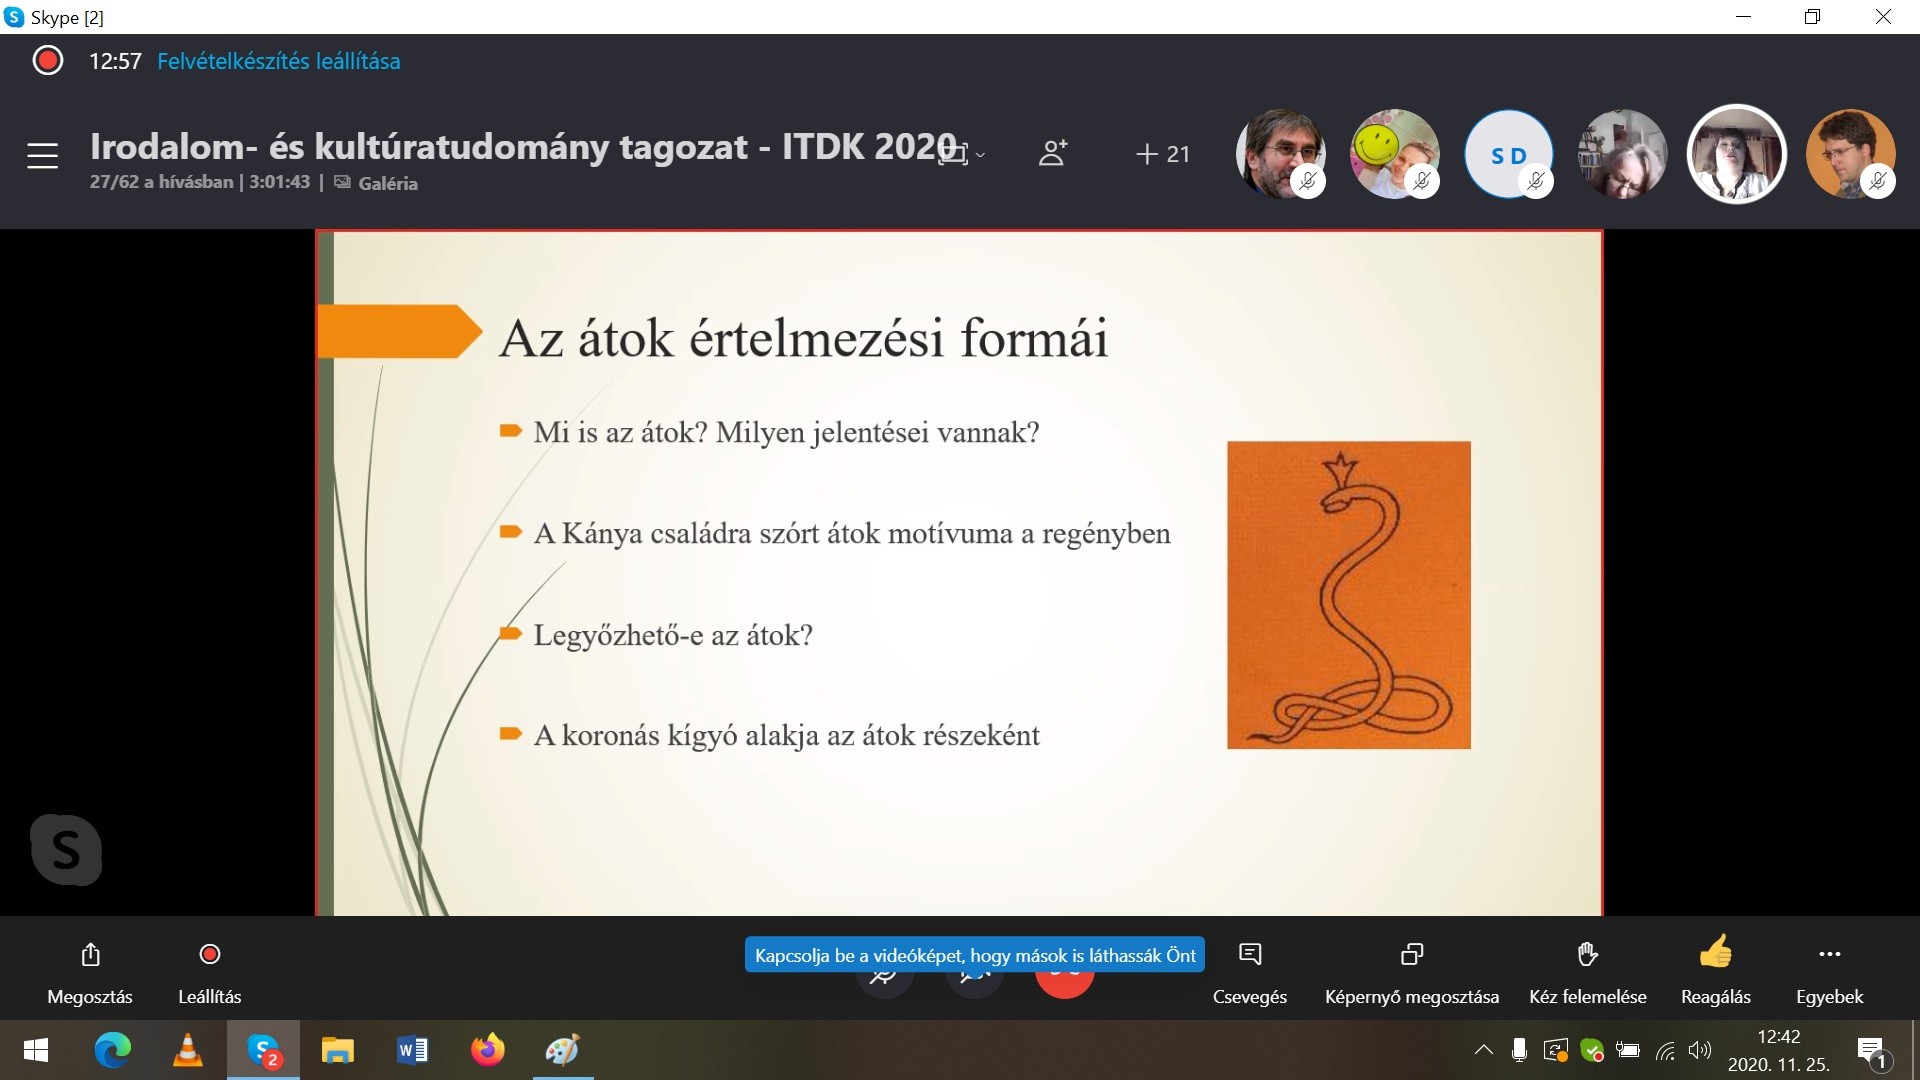1920x1080 pixels.
Task: Click the add participant icon
Action: tap(1052, 153)
